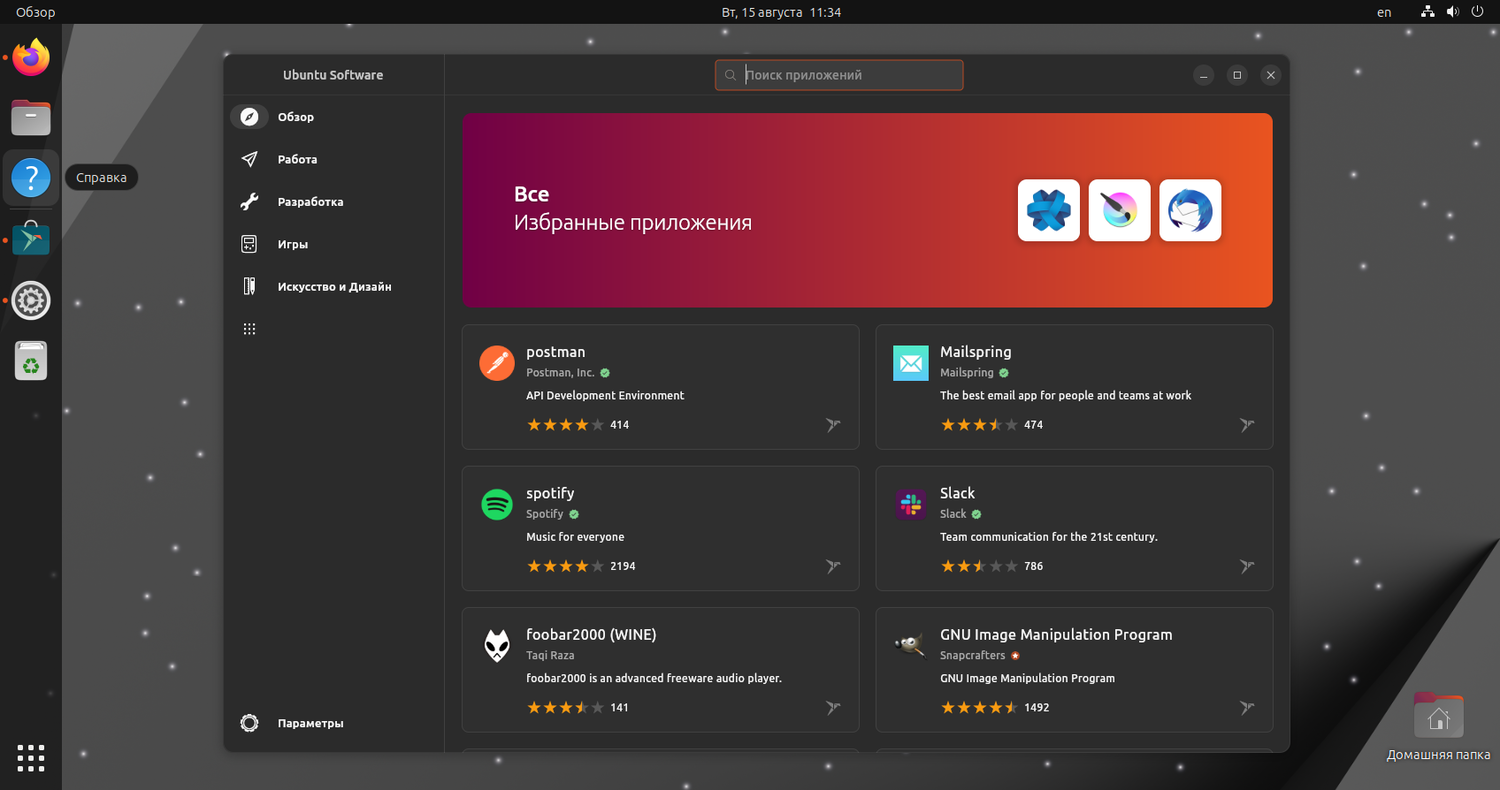This screenshot has height=790, width=1500.
Task: Open the first featured app icon in banner
Action: pyautogui.click(x=1048, y=210)
